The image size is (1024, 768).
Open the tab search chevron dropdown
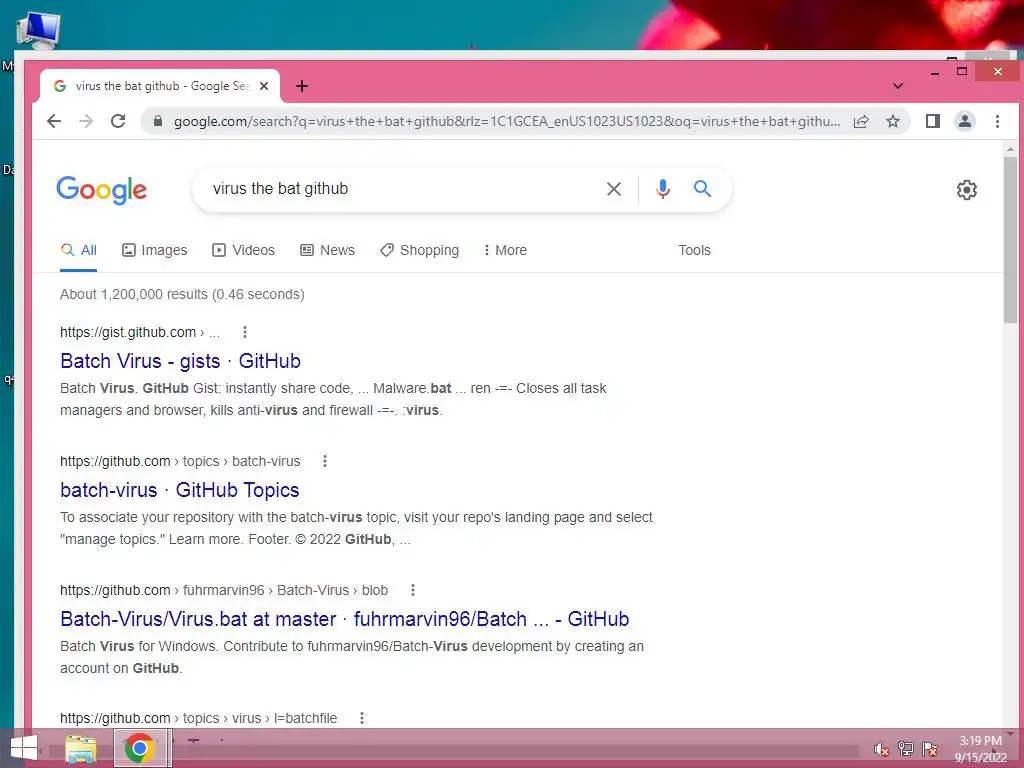pos(898,86)
